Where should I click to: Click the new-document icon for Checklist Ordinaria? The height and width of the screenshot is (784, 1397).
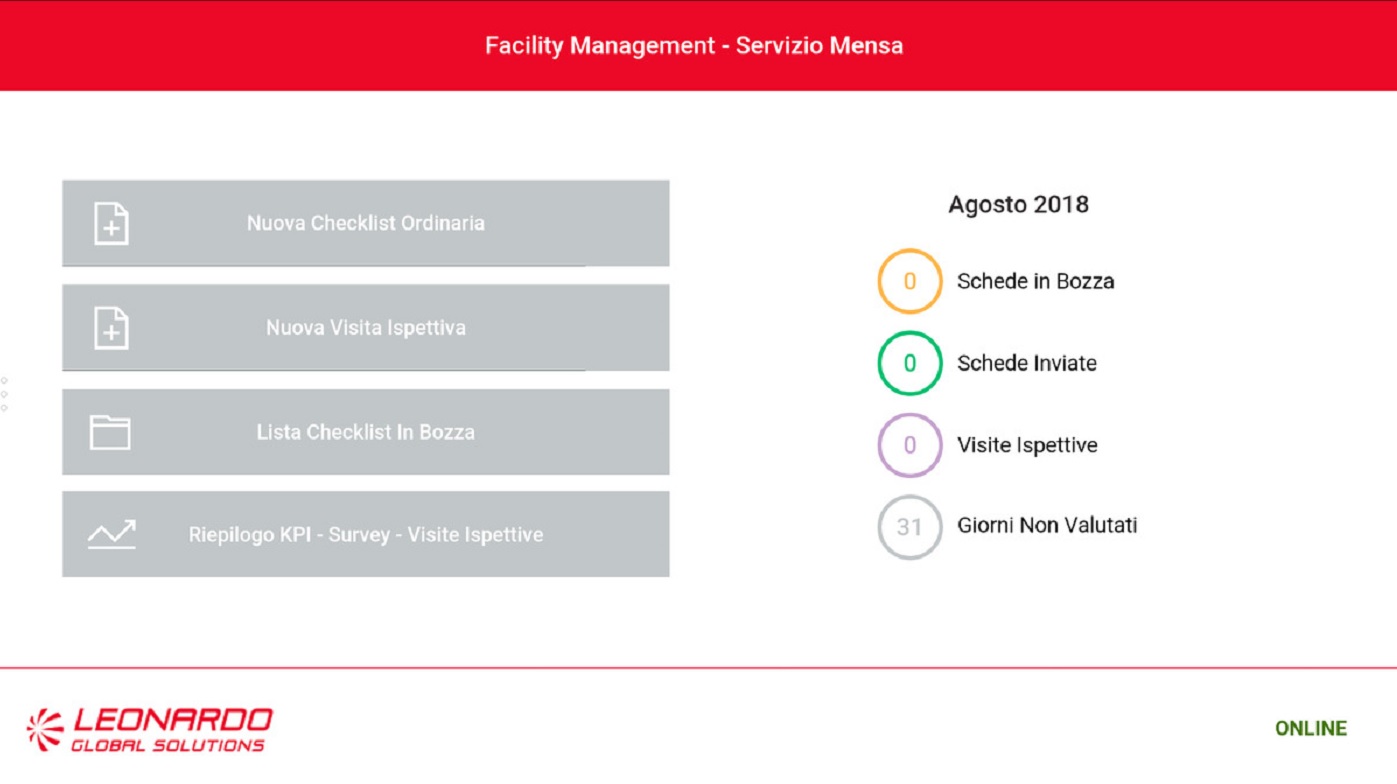(x=111, y=224)
